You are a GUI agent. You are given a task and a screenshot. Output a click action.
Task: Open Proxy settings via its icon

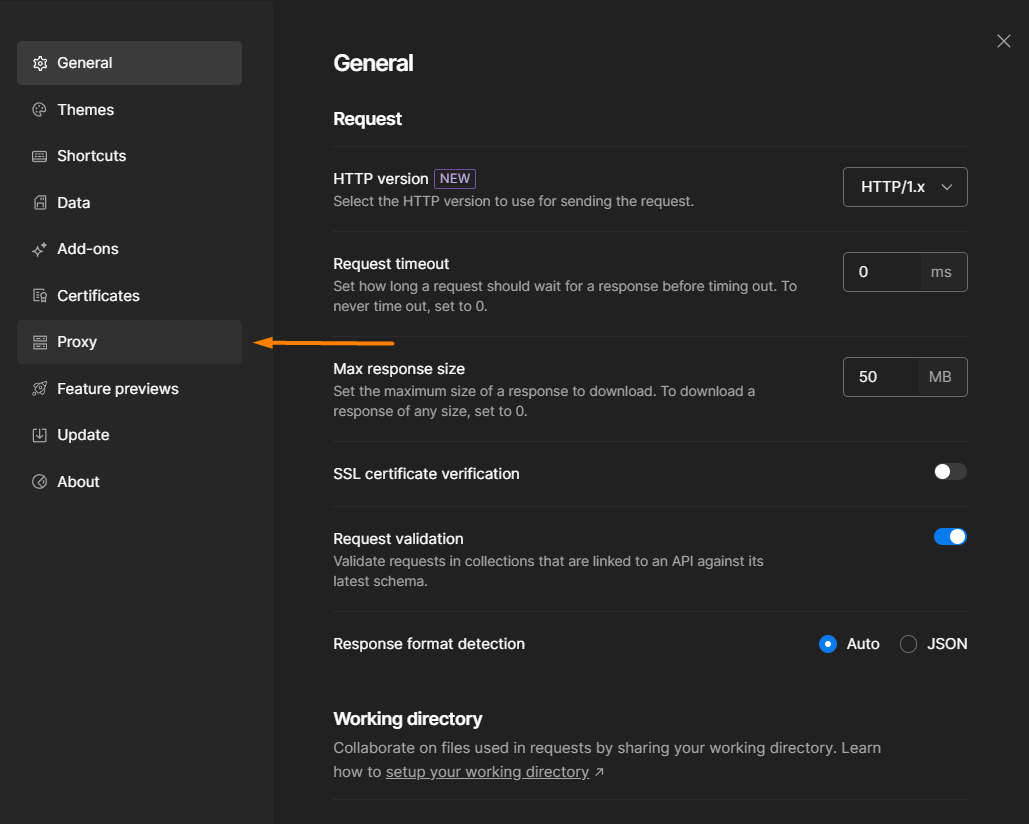pos(40,341)
